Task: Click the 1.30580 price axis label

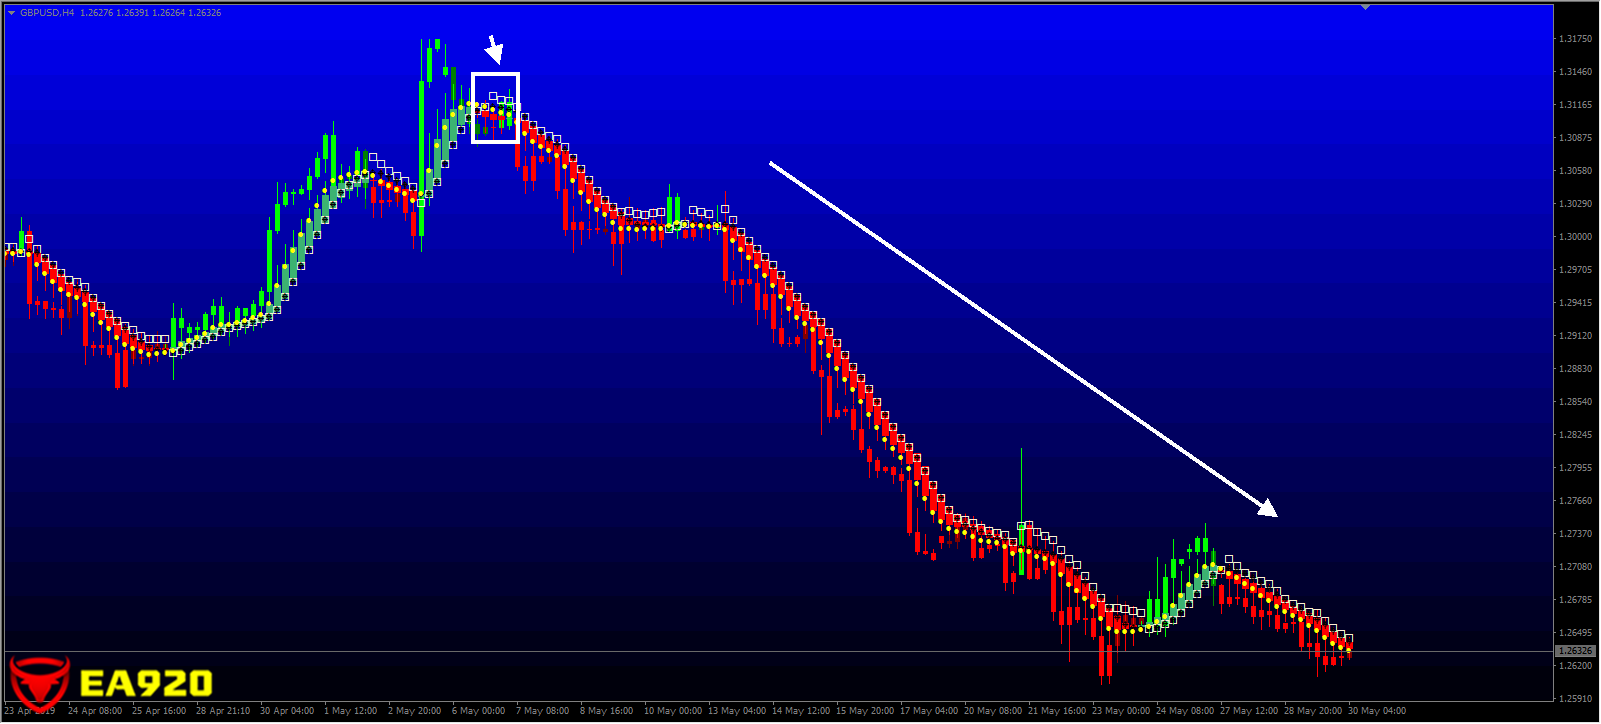Action: pos(1575,171)
